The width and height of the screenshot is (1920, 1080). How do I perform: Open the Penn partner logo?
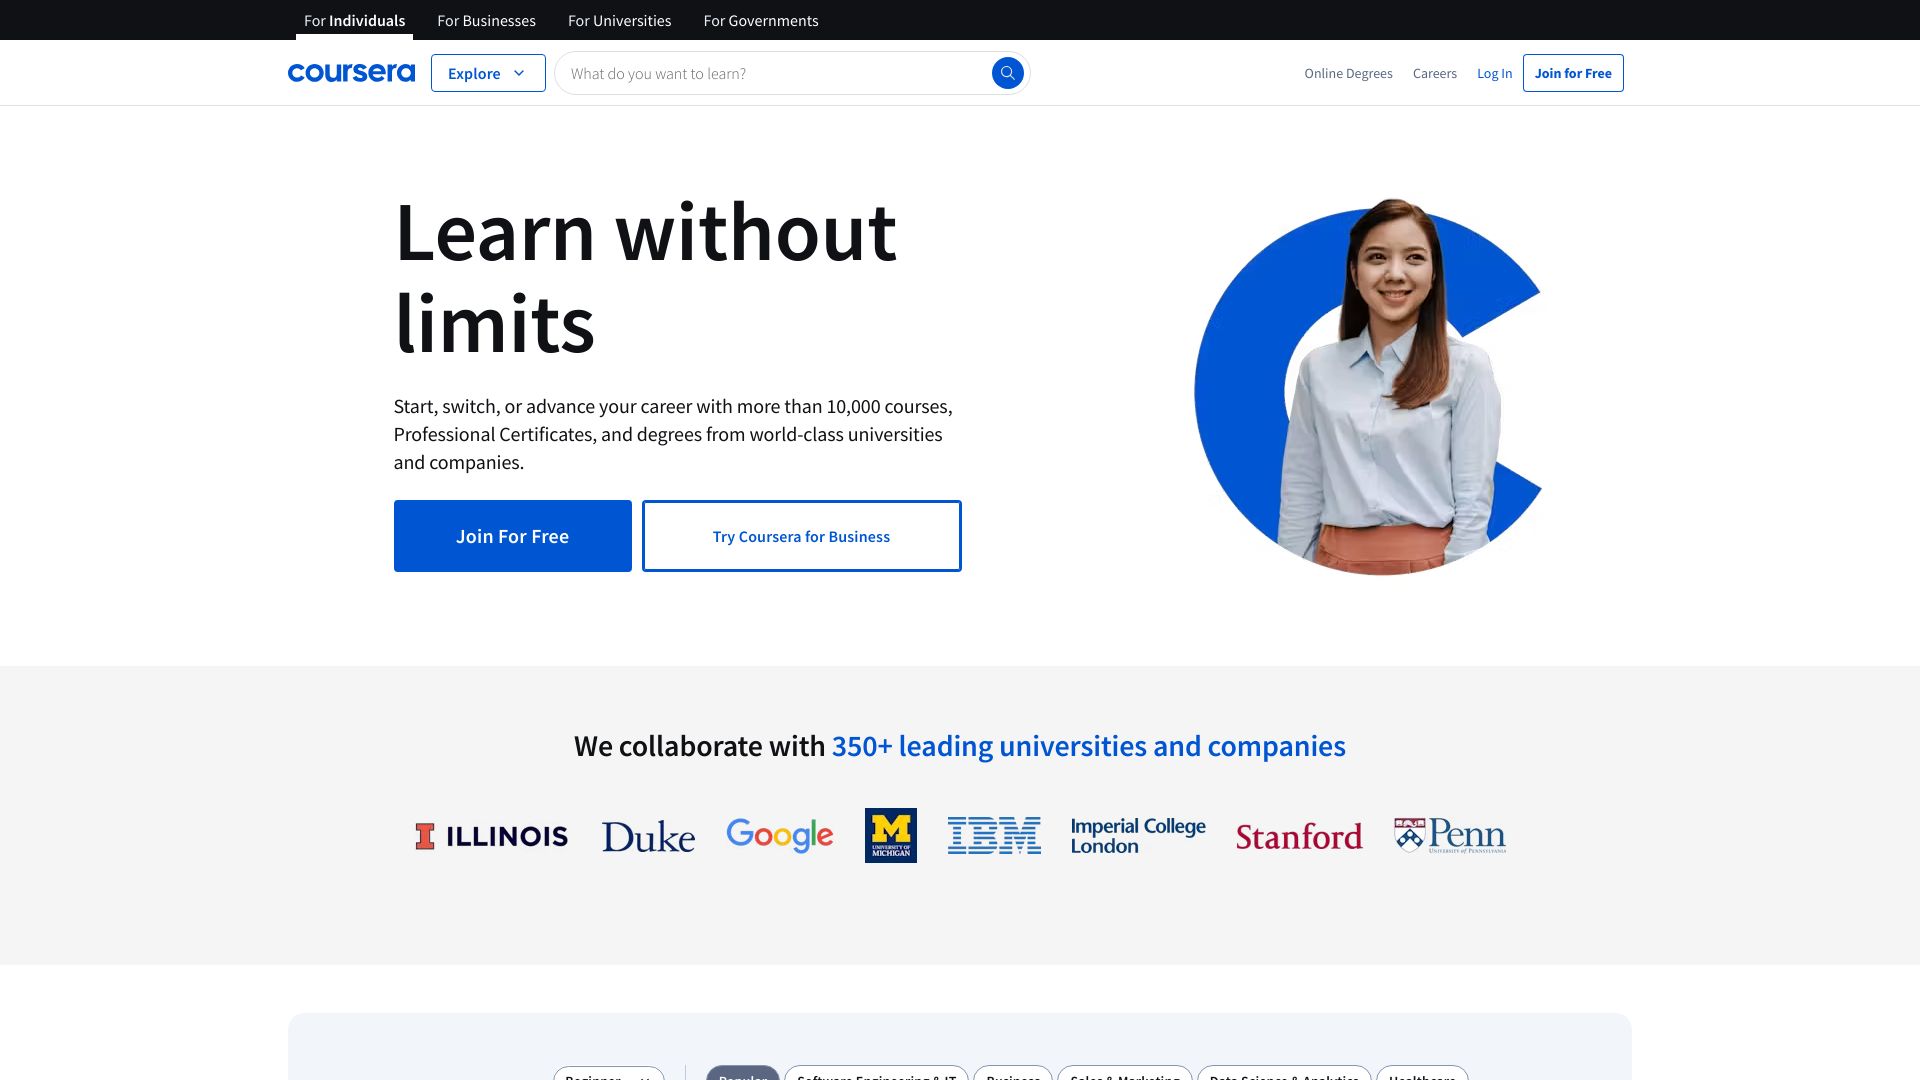click(x=1450, y=835)
